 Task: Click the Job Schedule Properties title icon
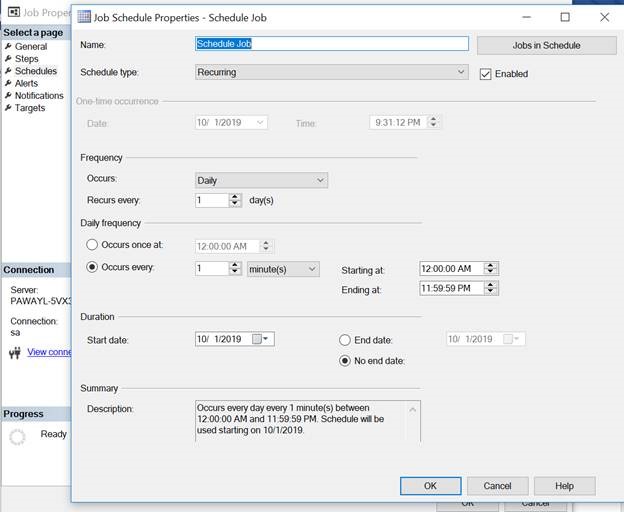(85, 17)
